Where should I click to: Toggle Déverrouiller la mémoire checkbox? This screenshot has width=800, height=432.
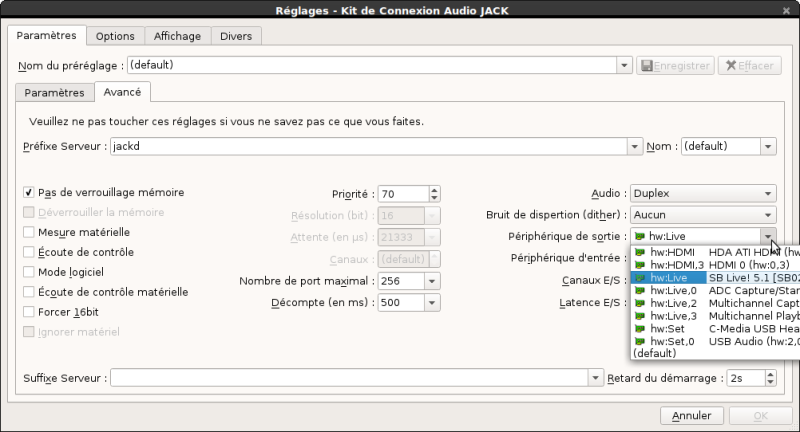[x=29, y=212]
